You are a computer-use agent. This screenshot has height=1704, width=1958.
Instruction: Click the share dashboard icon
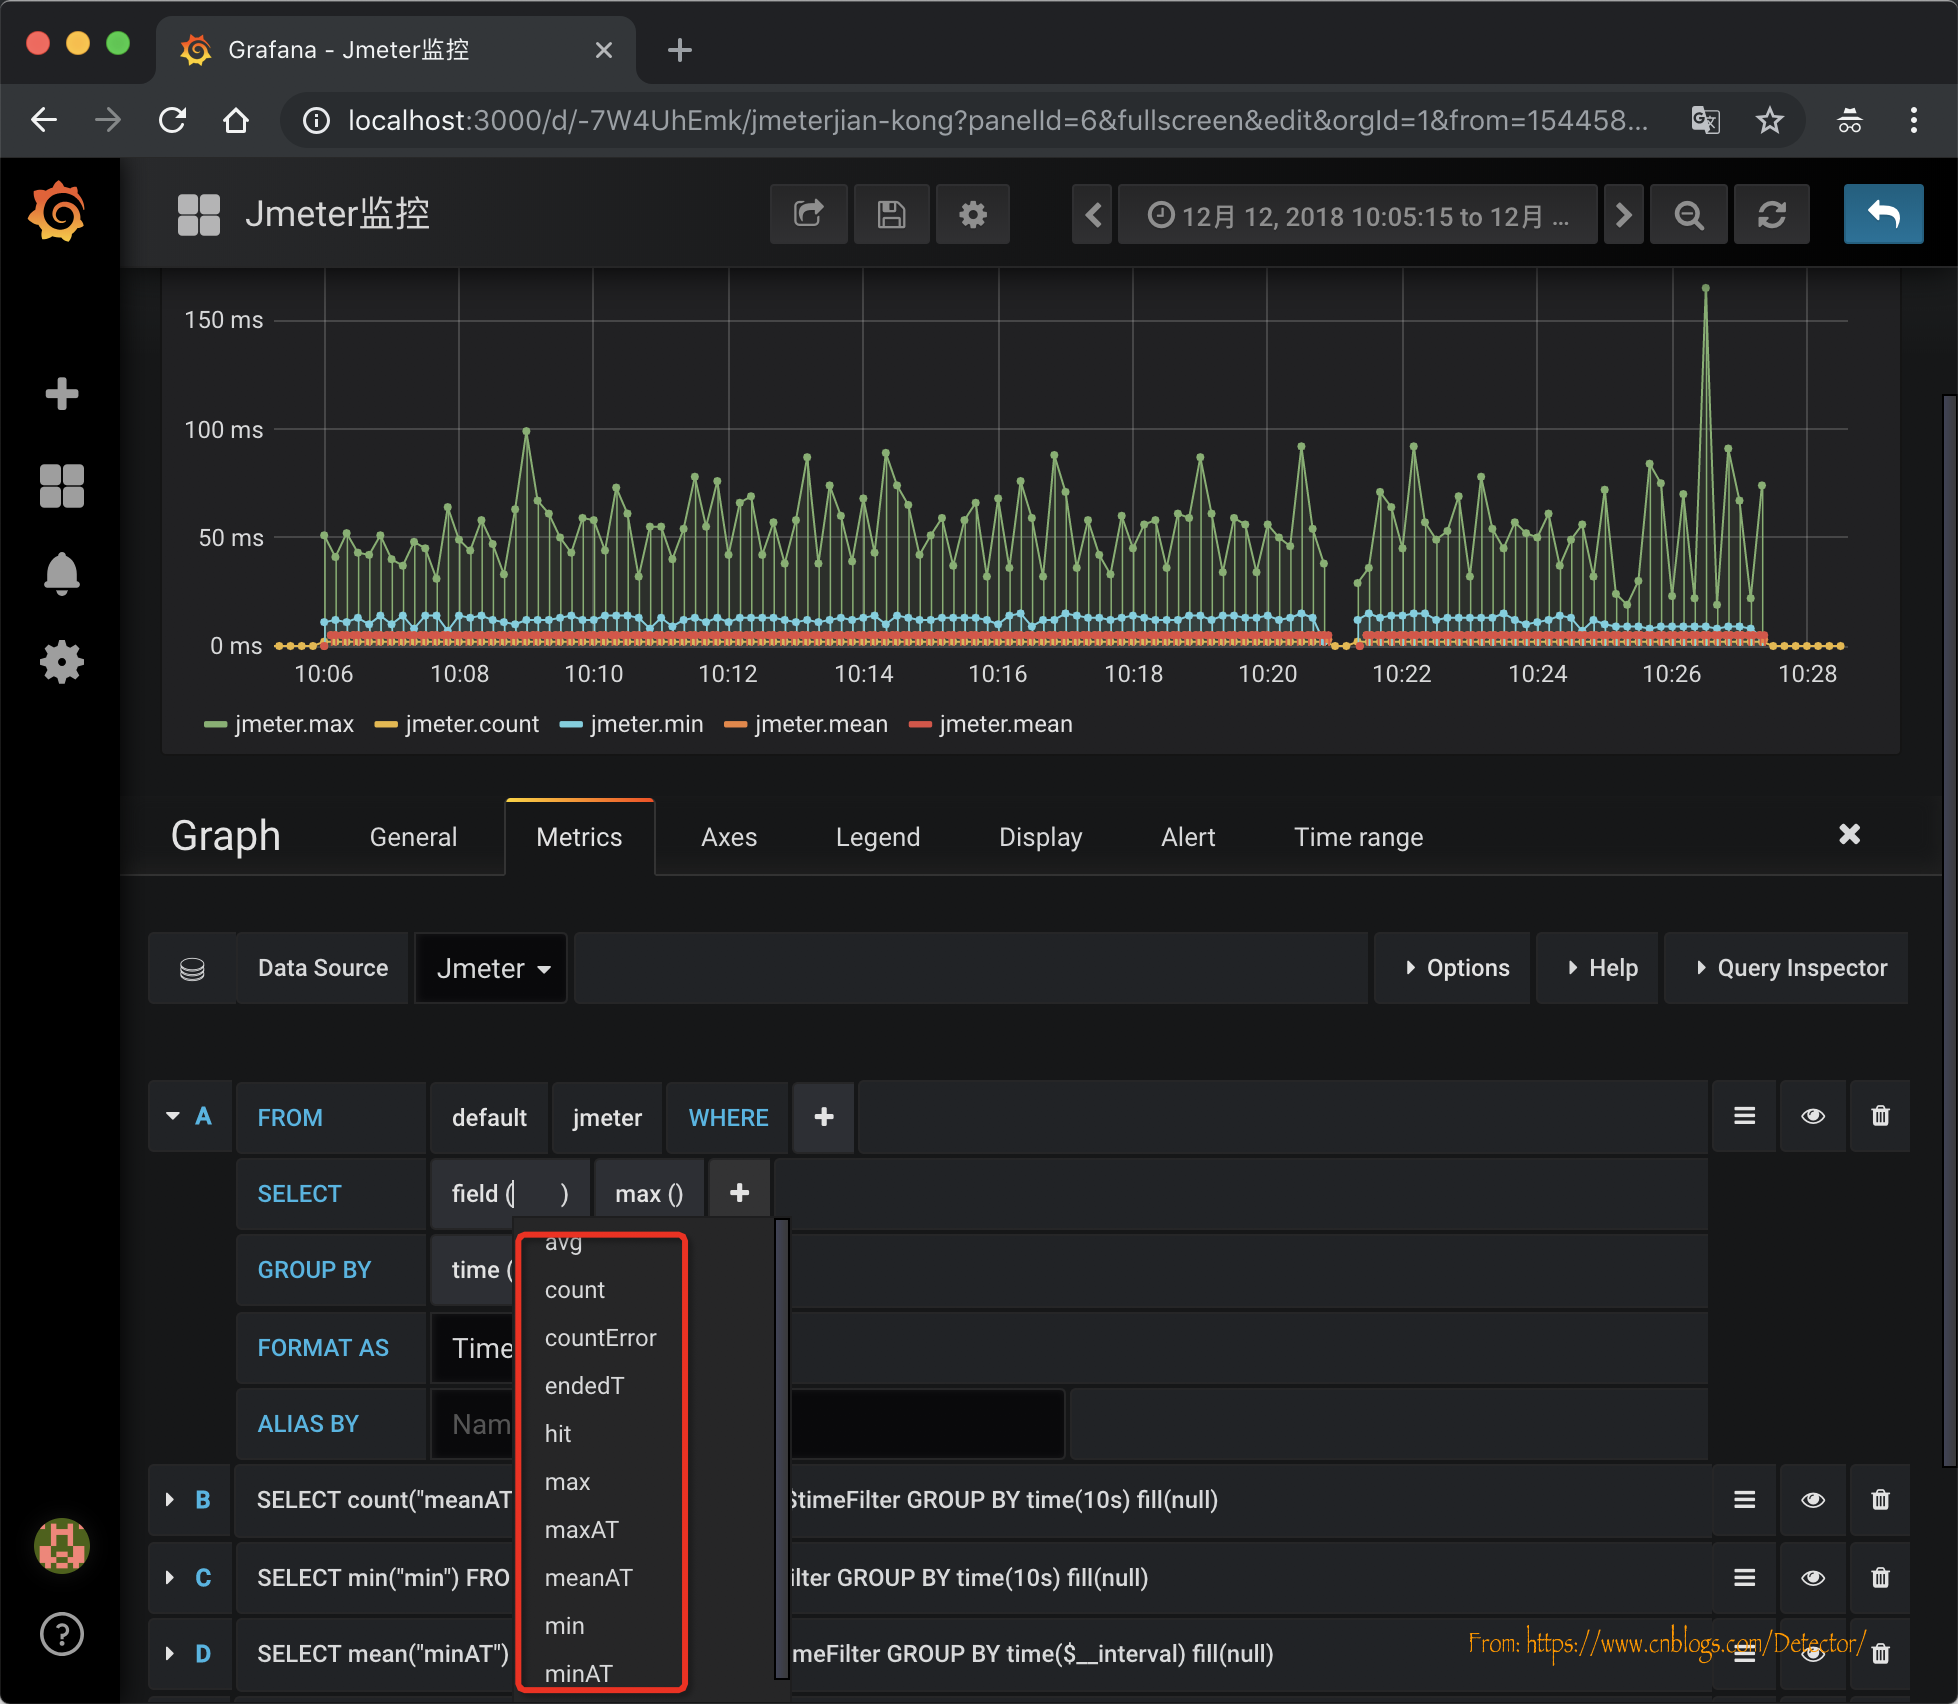pyautogui.click(x=808, y=214)
